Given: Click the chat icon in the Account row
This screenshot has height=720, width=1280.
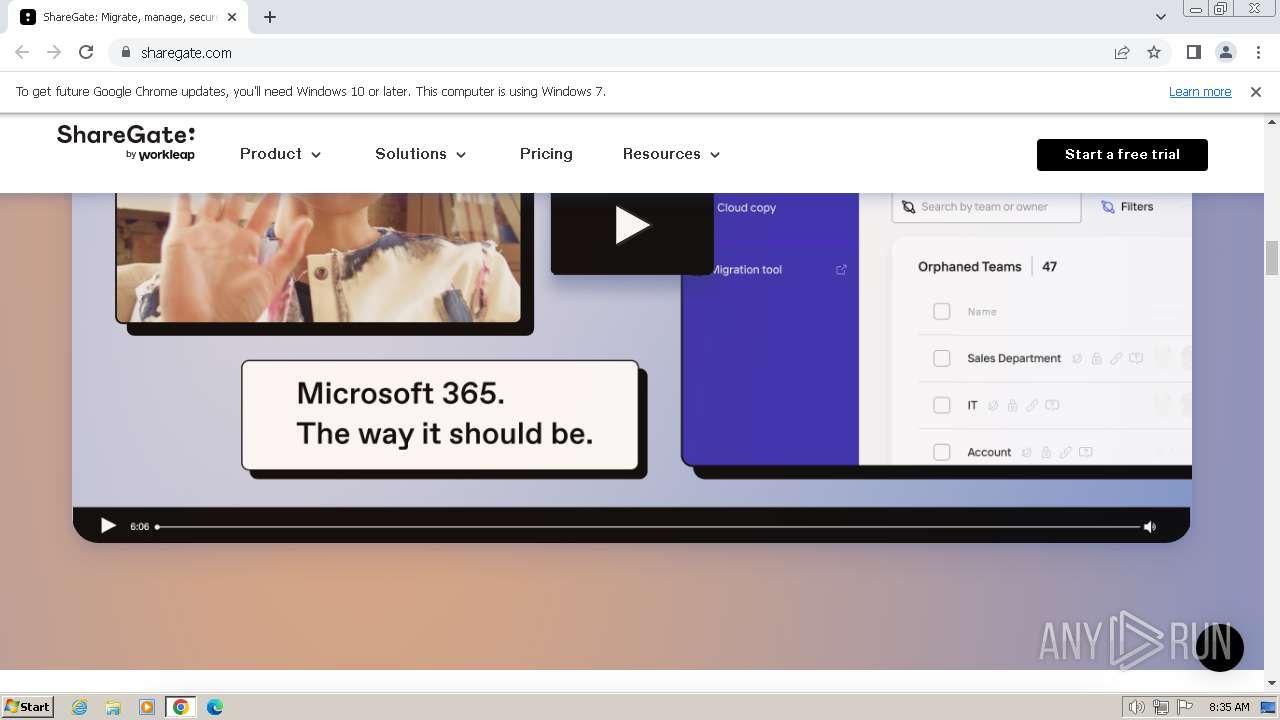Looking at the screenshot, I should click(1086, 452).
